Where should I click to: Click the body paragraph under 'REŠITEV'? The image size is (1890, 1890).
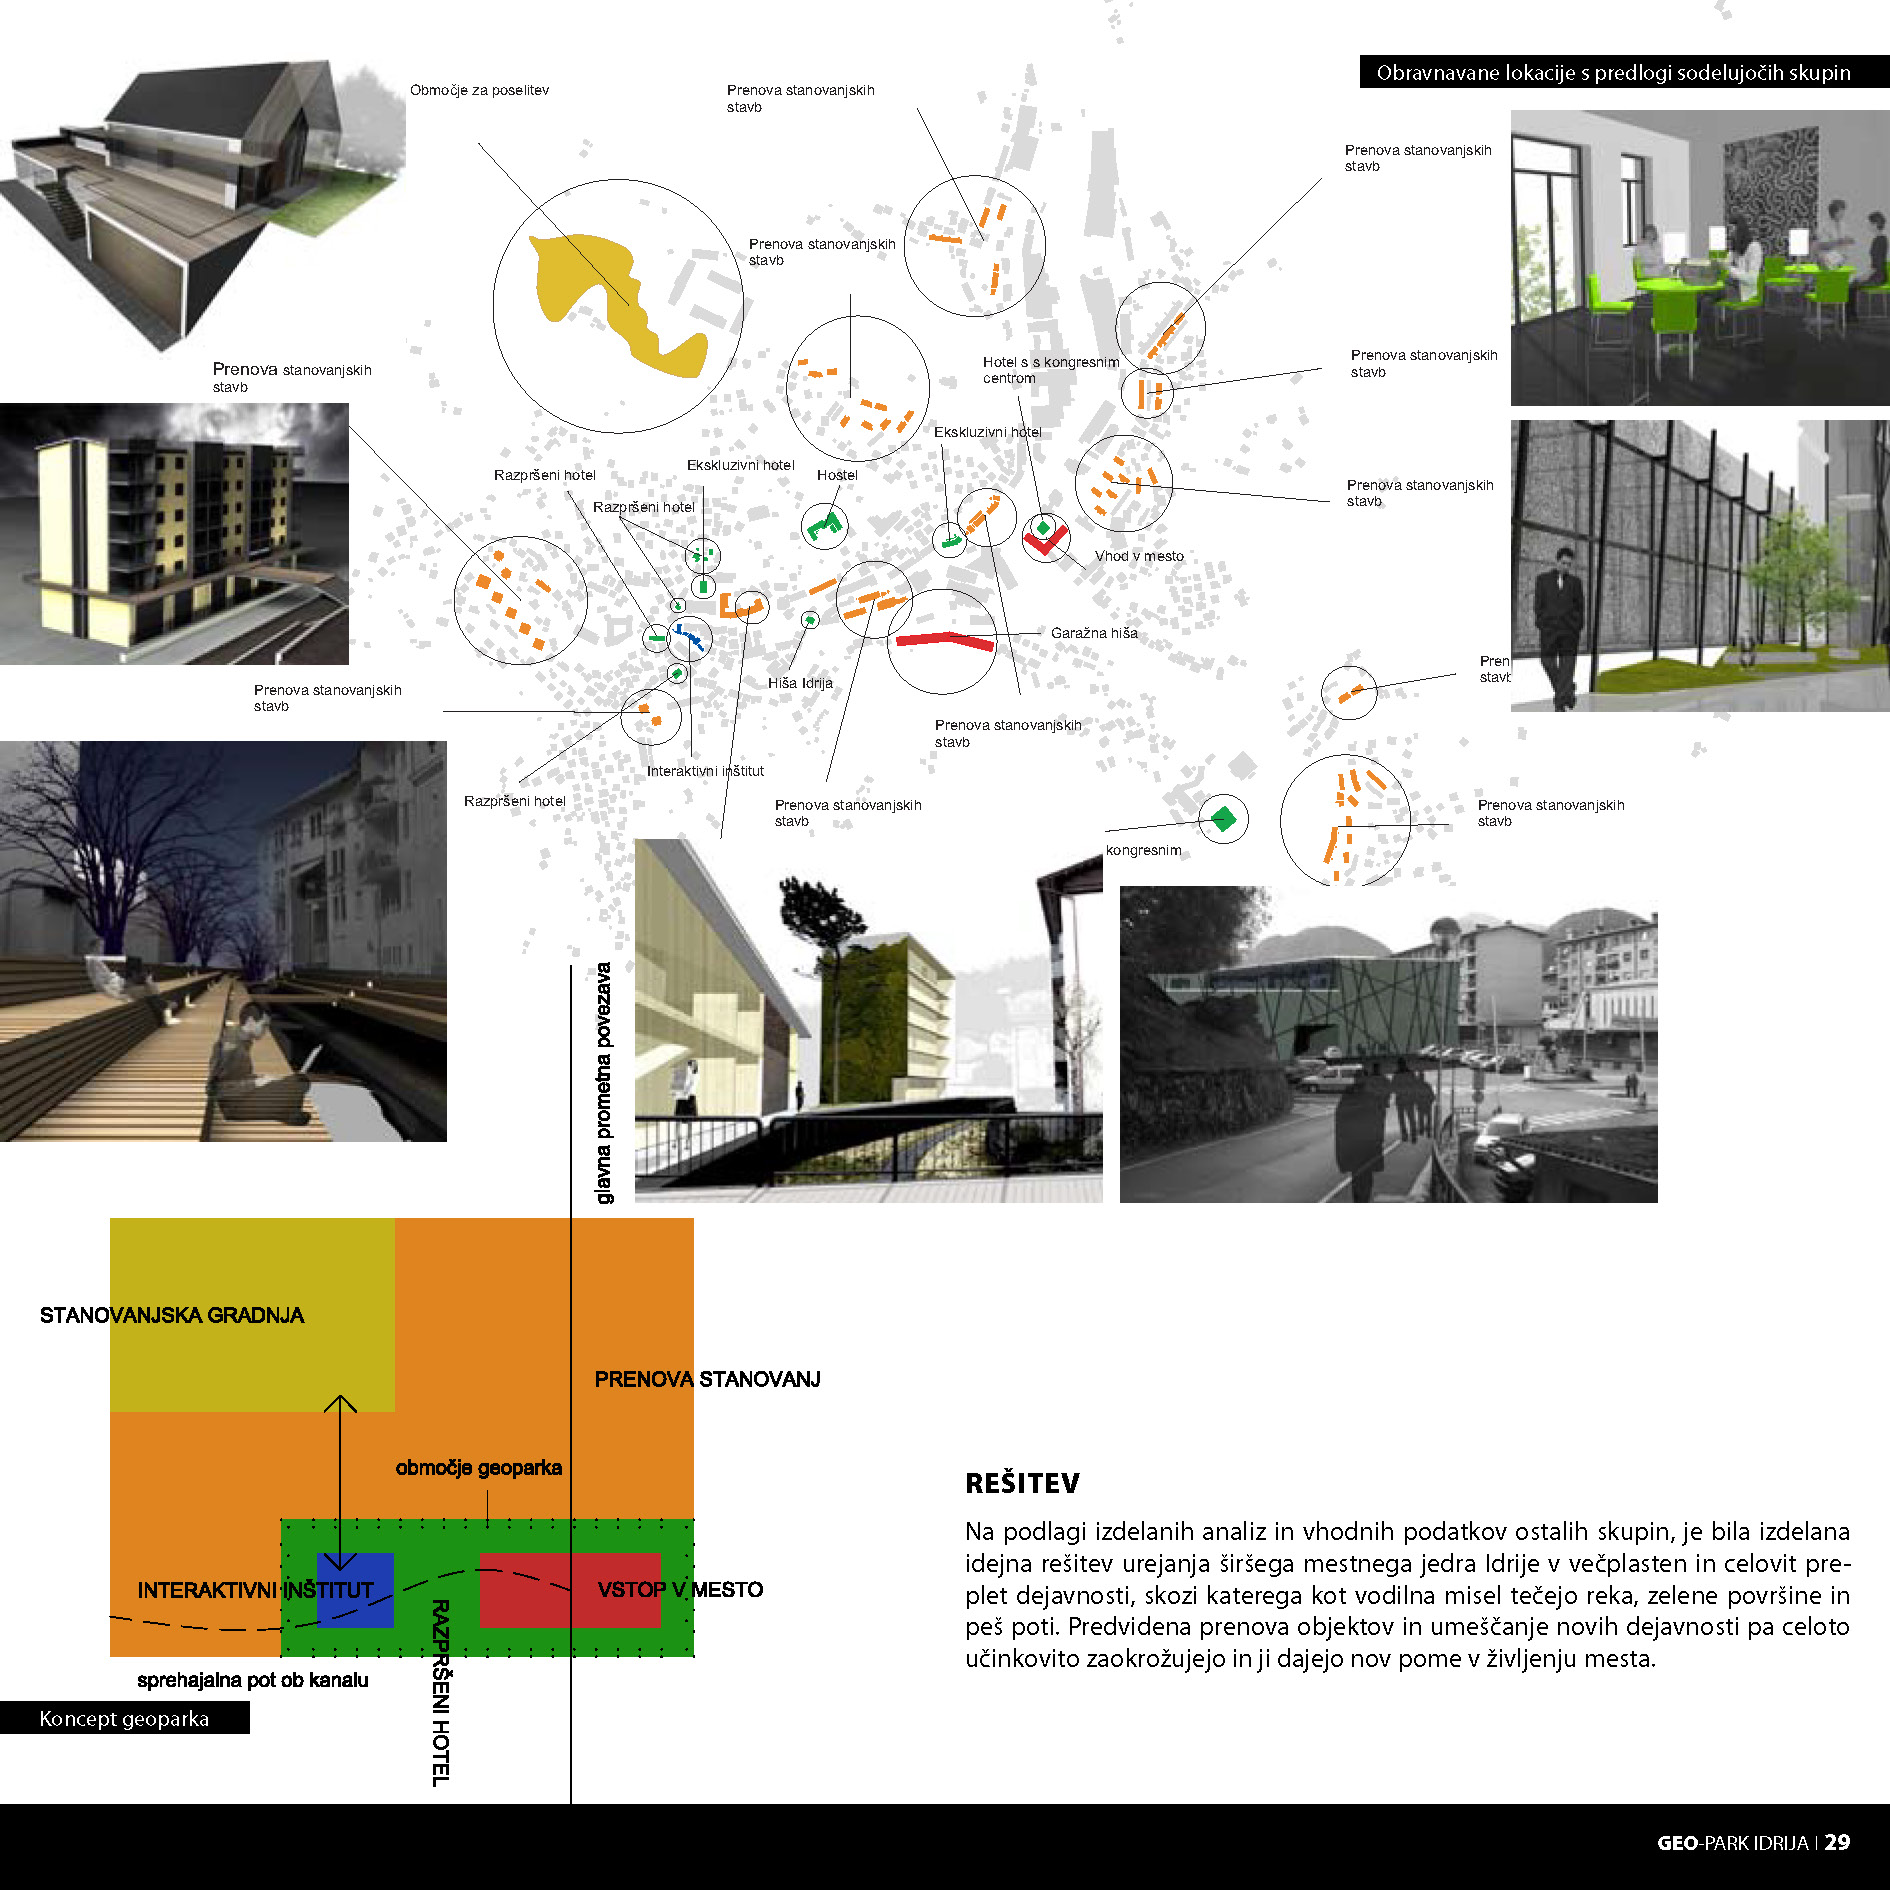1407,1594
